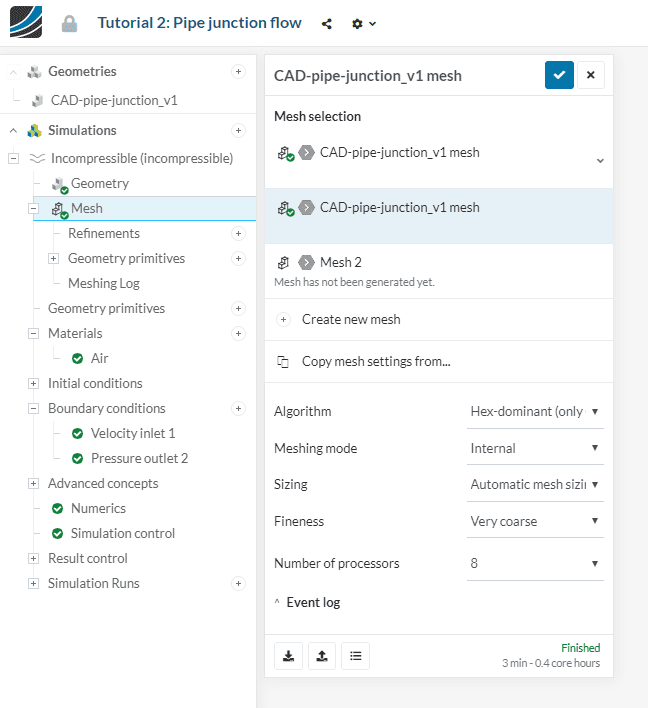This screenshot has height=708, width=648.
Task: Select Velocity inlet 1 boundary condition
Action: 132,433
